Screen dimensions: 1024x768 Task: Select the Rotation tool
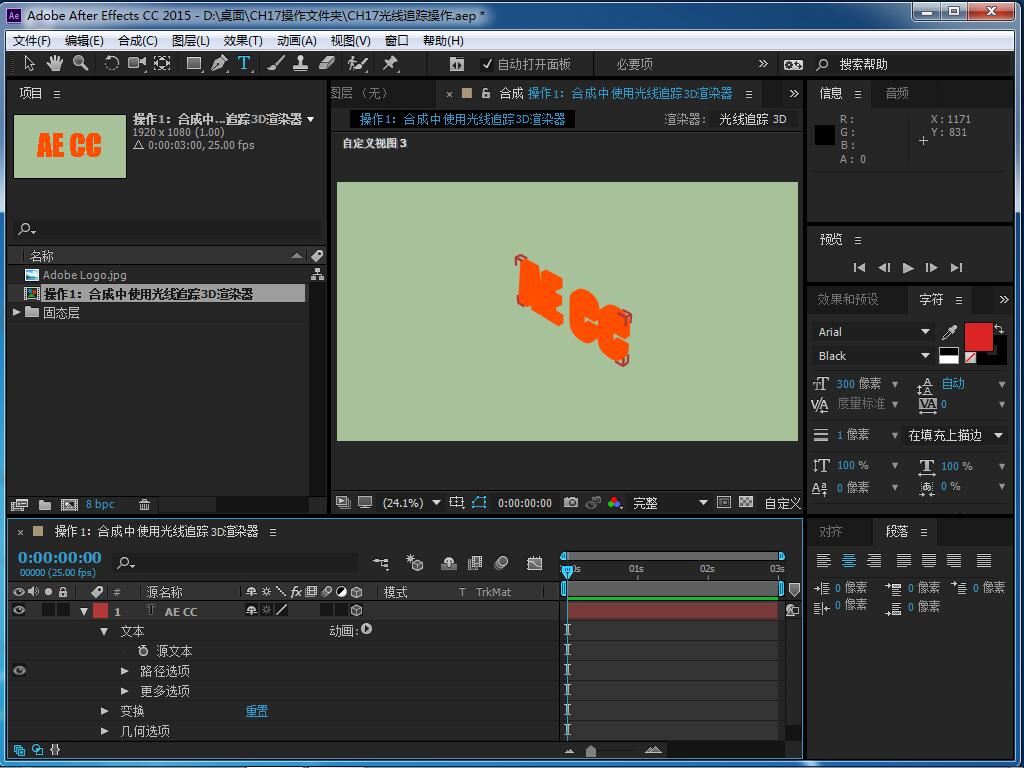point(111,63)
